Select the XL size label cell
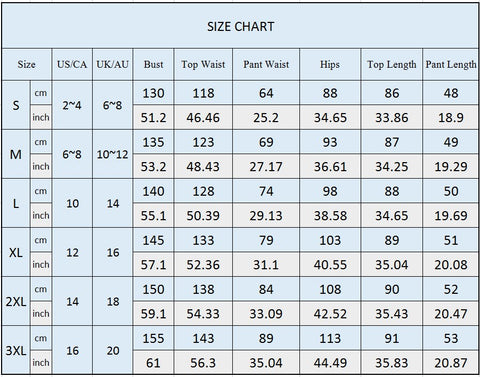This screenshot has width=480, height=377. point(16,253)
